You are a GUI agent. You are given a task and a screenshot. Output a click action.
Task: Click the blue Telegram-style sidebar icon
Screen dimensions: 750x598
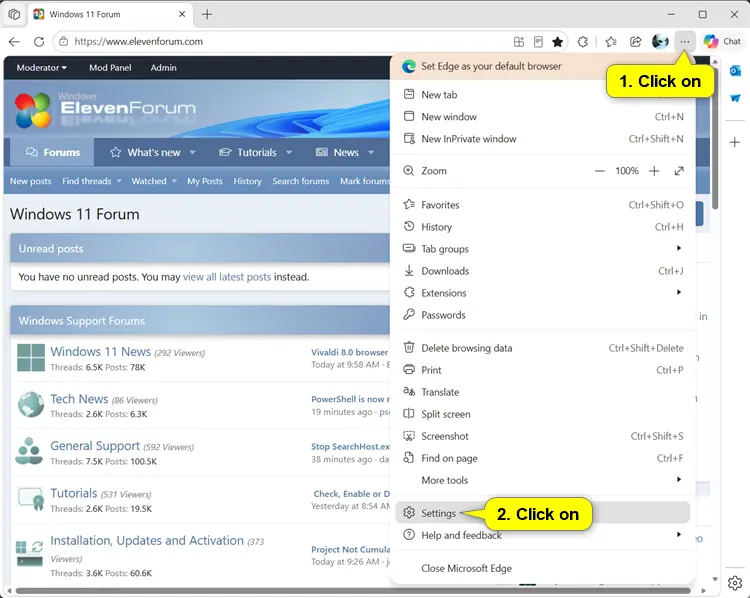(735, 98)
